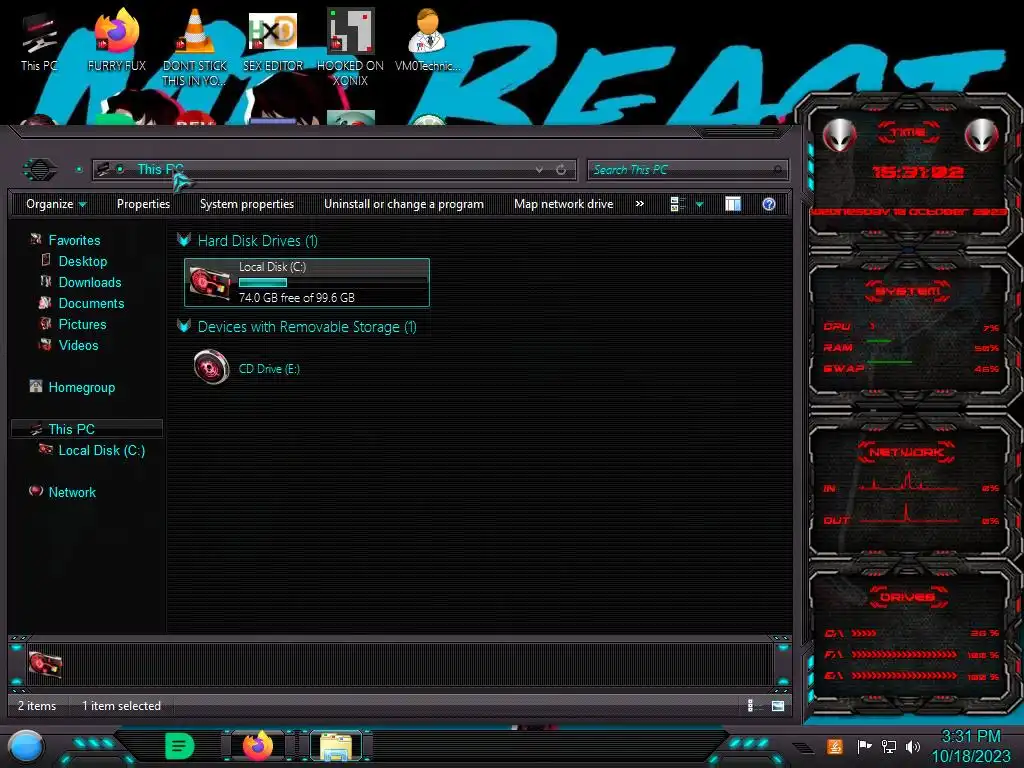
Task: Open the view options dropdown arrow
Action: tap(699, 204)
